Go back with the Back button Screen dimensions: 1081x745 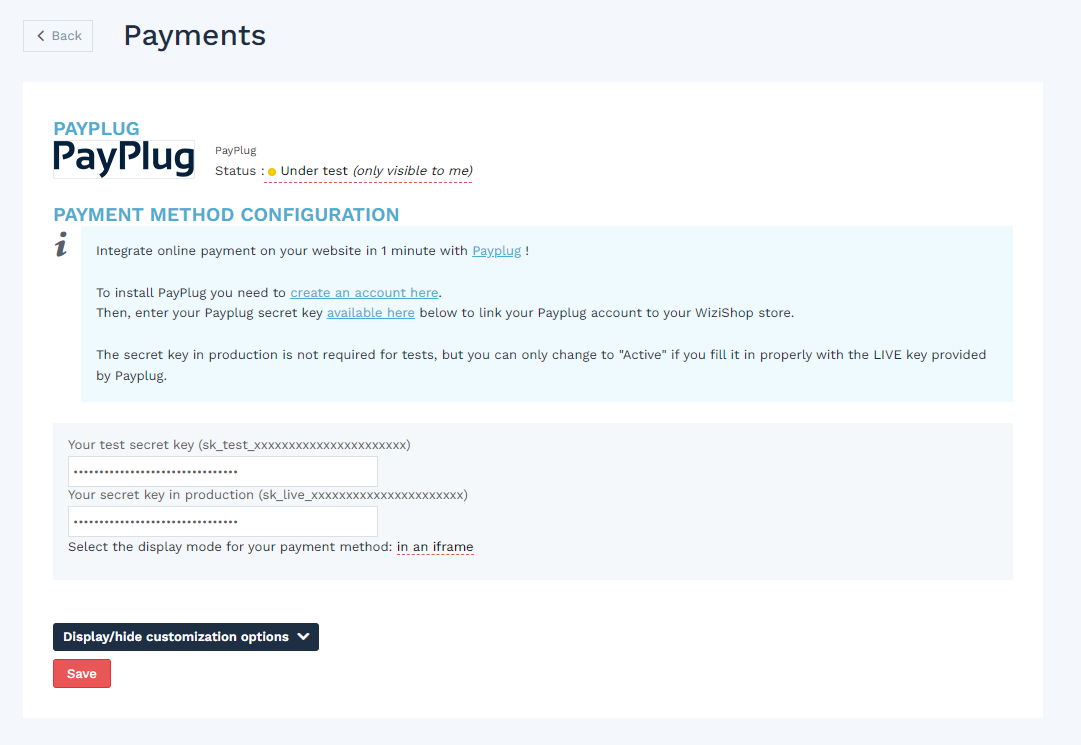point(58,36)
